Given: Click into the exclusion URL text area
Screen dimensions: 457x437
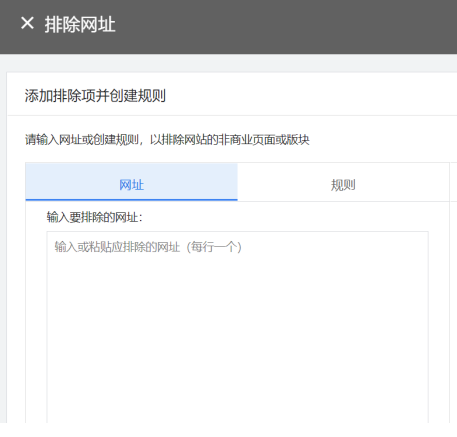Looking at the screenshot, I should (x=238, y=327).
